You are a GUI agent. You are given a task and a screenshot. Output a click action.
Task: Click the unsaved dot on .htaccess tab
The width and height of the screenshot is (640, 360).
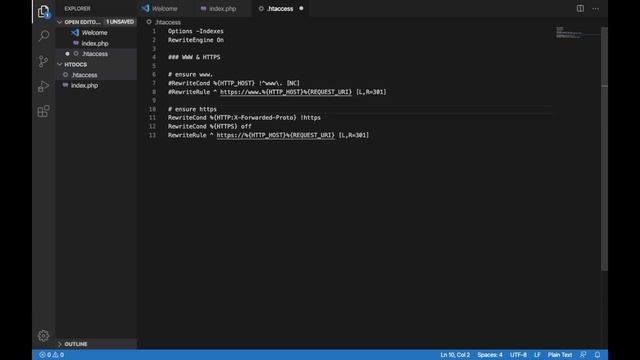point(301,8)
